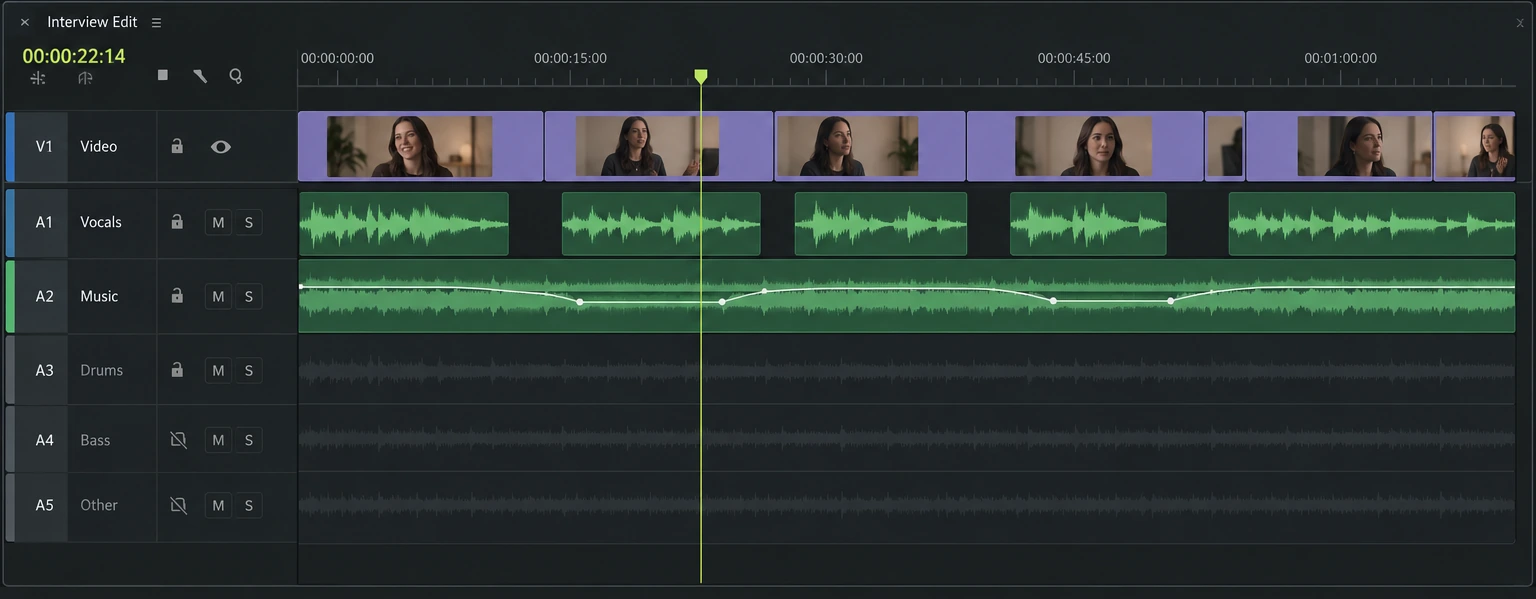The image size is (1536, 599).
Task: Click the playhead handle on the ruler
Action: point(701,76)
